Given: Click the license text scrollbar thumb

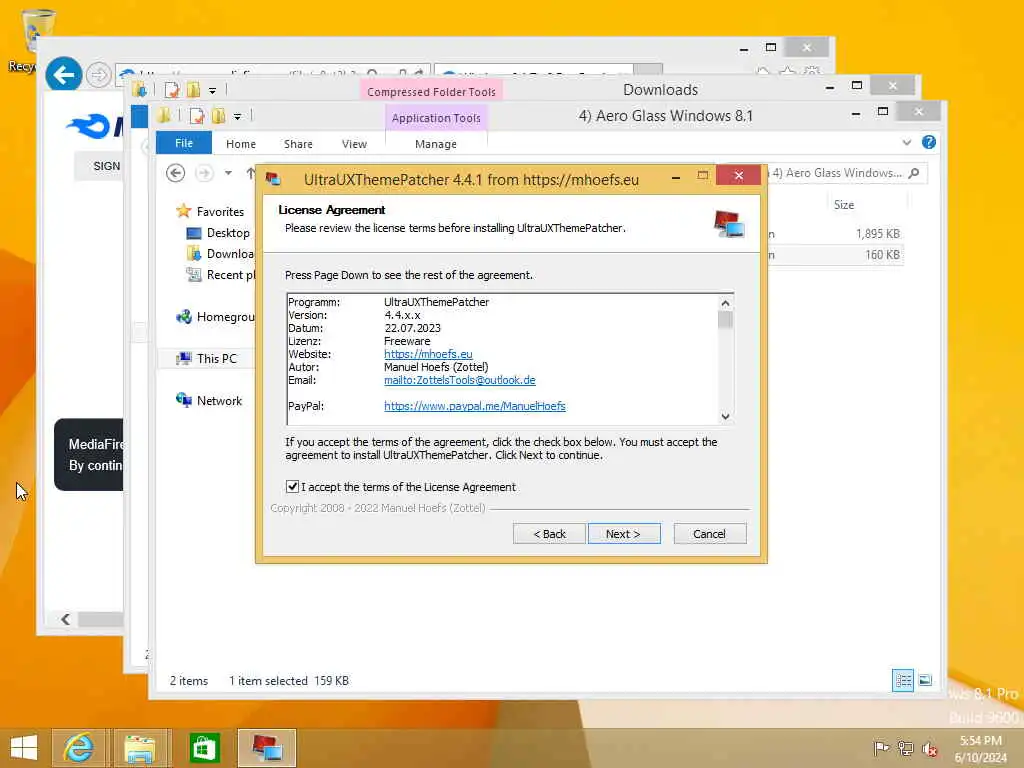Looking at the screenshot, I should pyautogui.click(x=725, y=319).
